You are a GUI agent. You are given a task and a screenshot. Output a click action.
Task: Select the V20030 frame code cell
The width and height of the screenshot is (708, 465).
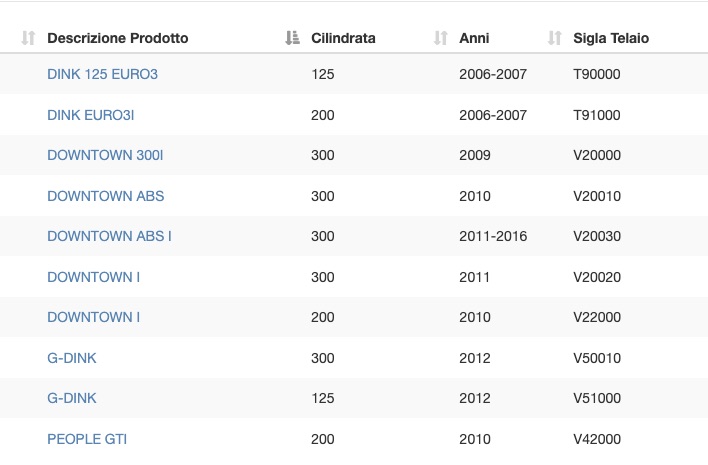(x=597, y=236)
